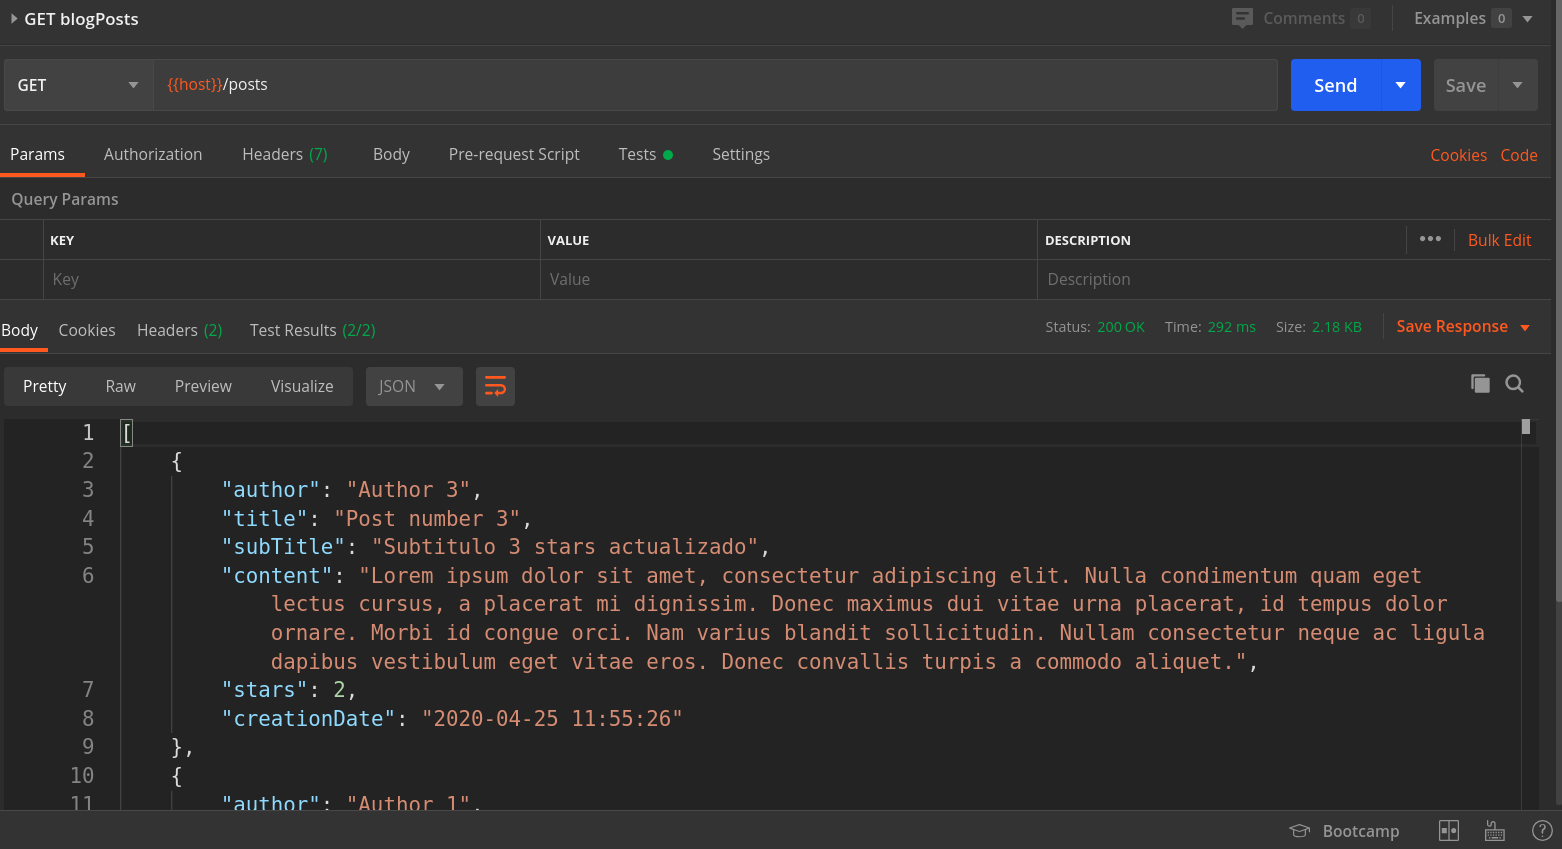The height and width of the screenshot is (849, 1562).
Task: Open the Test Results response tab
Action: coord(312,330)
